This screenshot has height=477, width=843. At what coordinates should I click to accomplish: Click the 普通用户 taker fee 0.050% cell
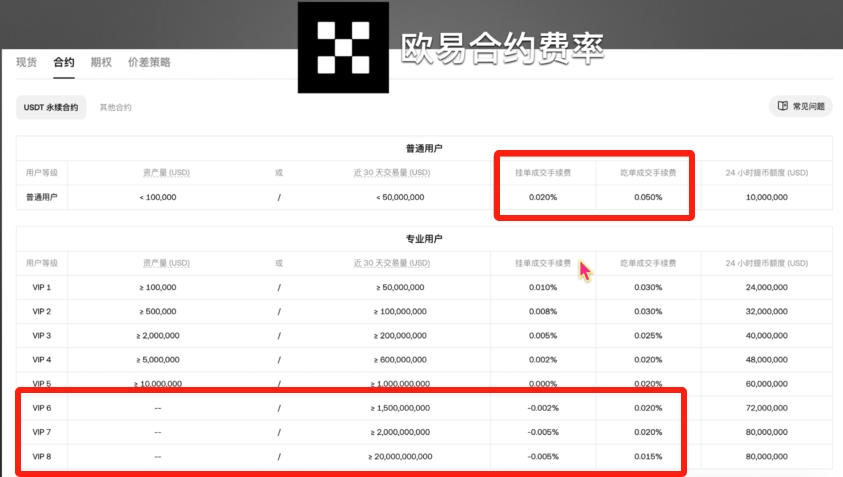pyautogui.click(x=648, y=197)
